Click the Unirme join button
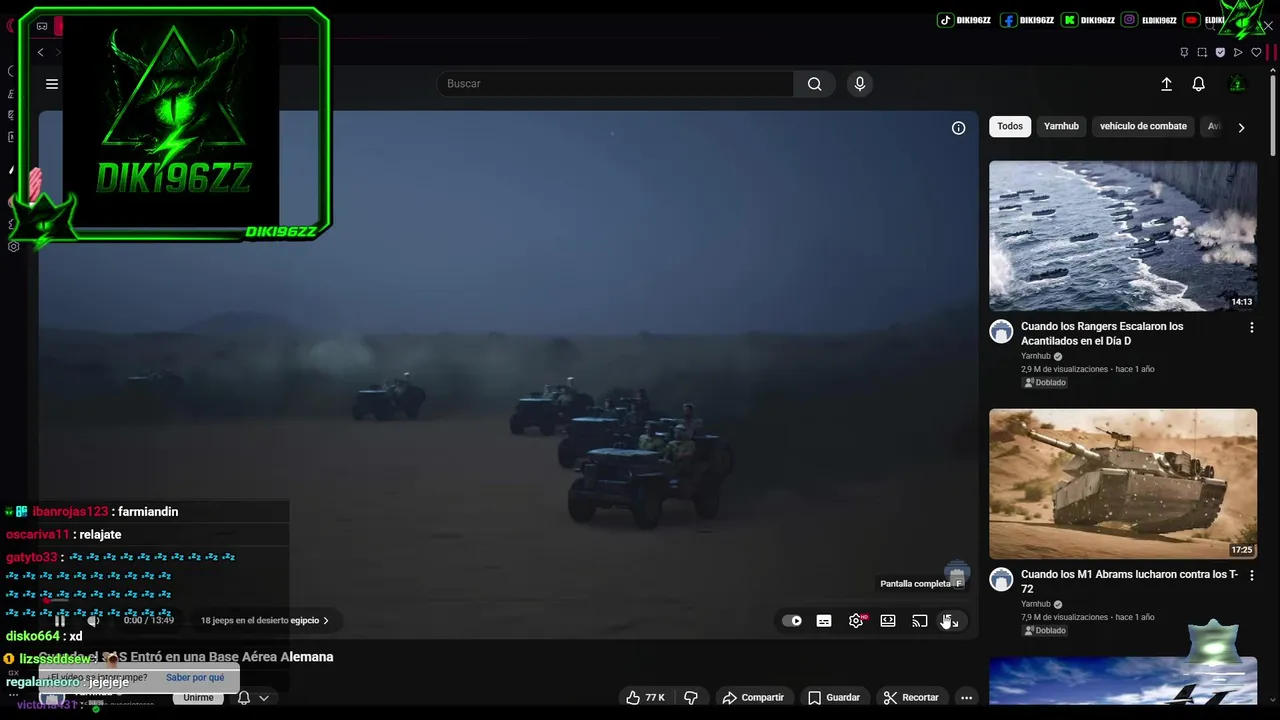Screen dimensions: 1280x720 coord(198,697)
